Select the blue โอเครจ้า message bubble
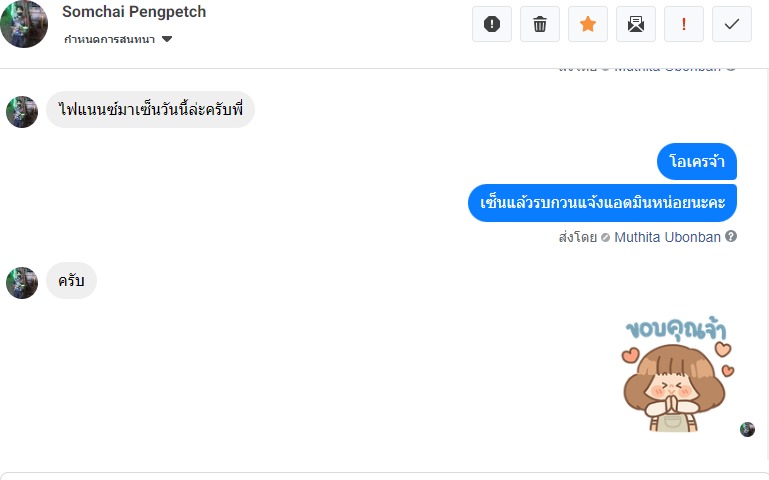Screen dimensions: 769x480 click(697, 162)
